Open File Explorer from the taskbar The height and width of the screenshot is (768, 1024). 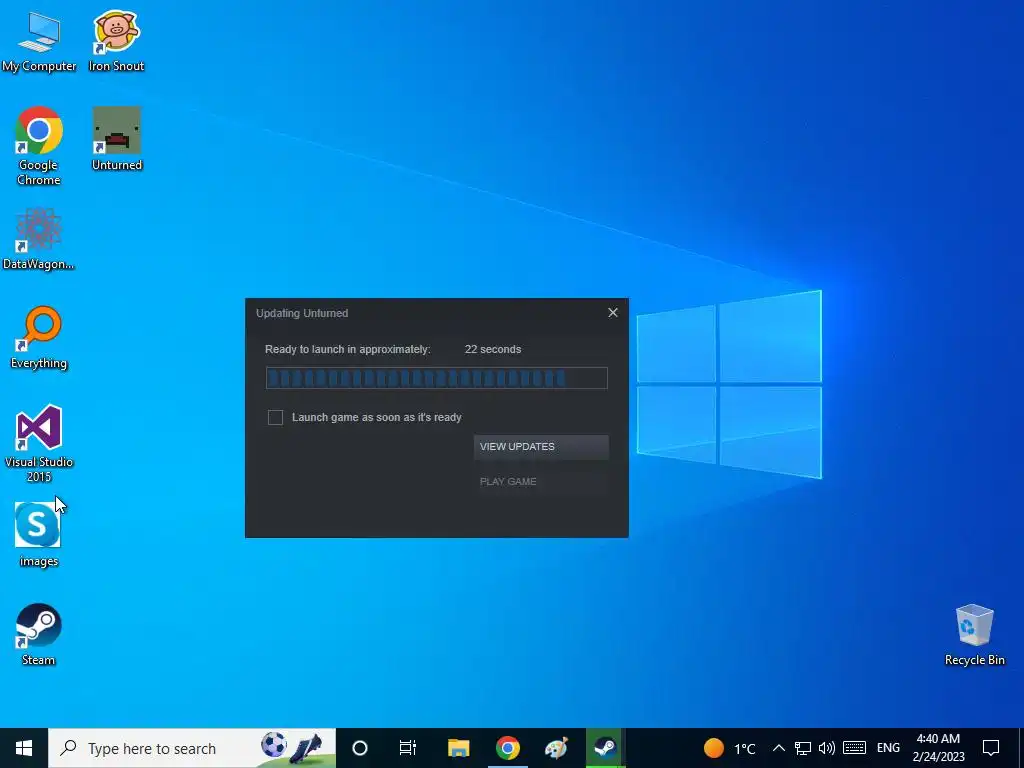coord(458,748)
